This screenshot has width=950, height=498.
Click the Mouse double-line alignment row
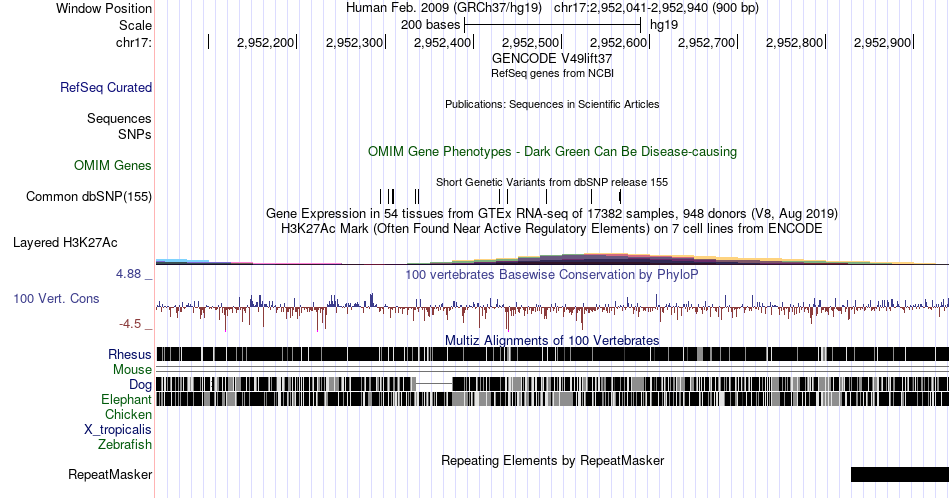coord(552,370)
